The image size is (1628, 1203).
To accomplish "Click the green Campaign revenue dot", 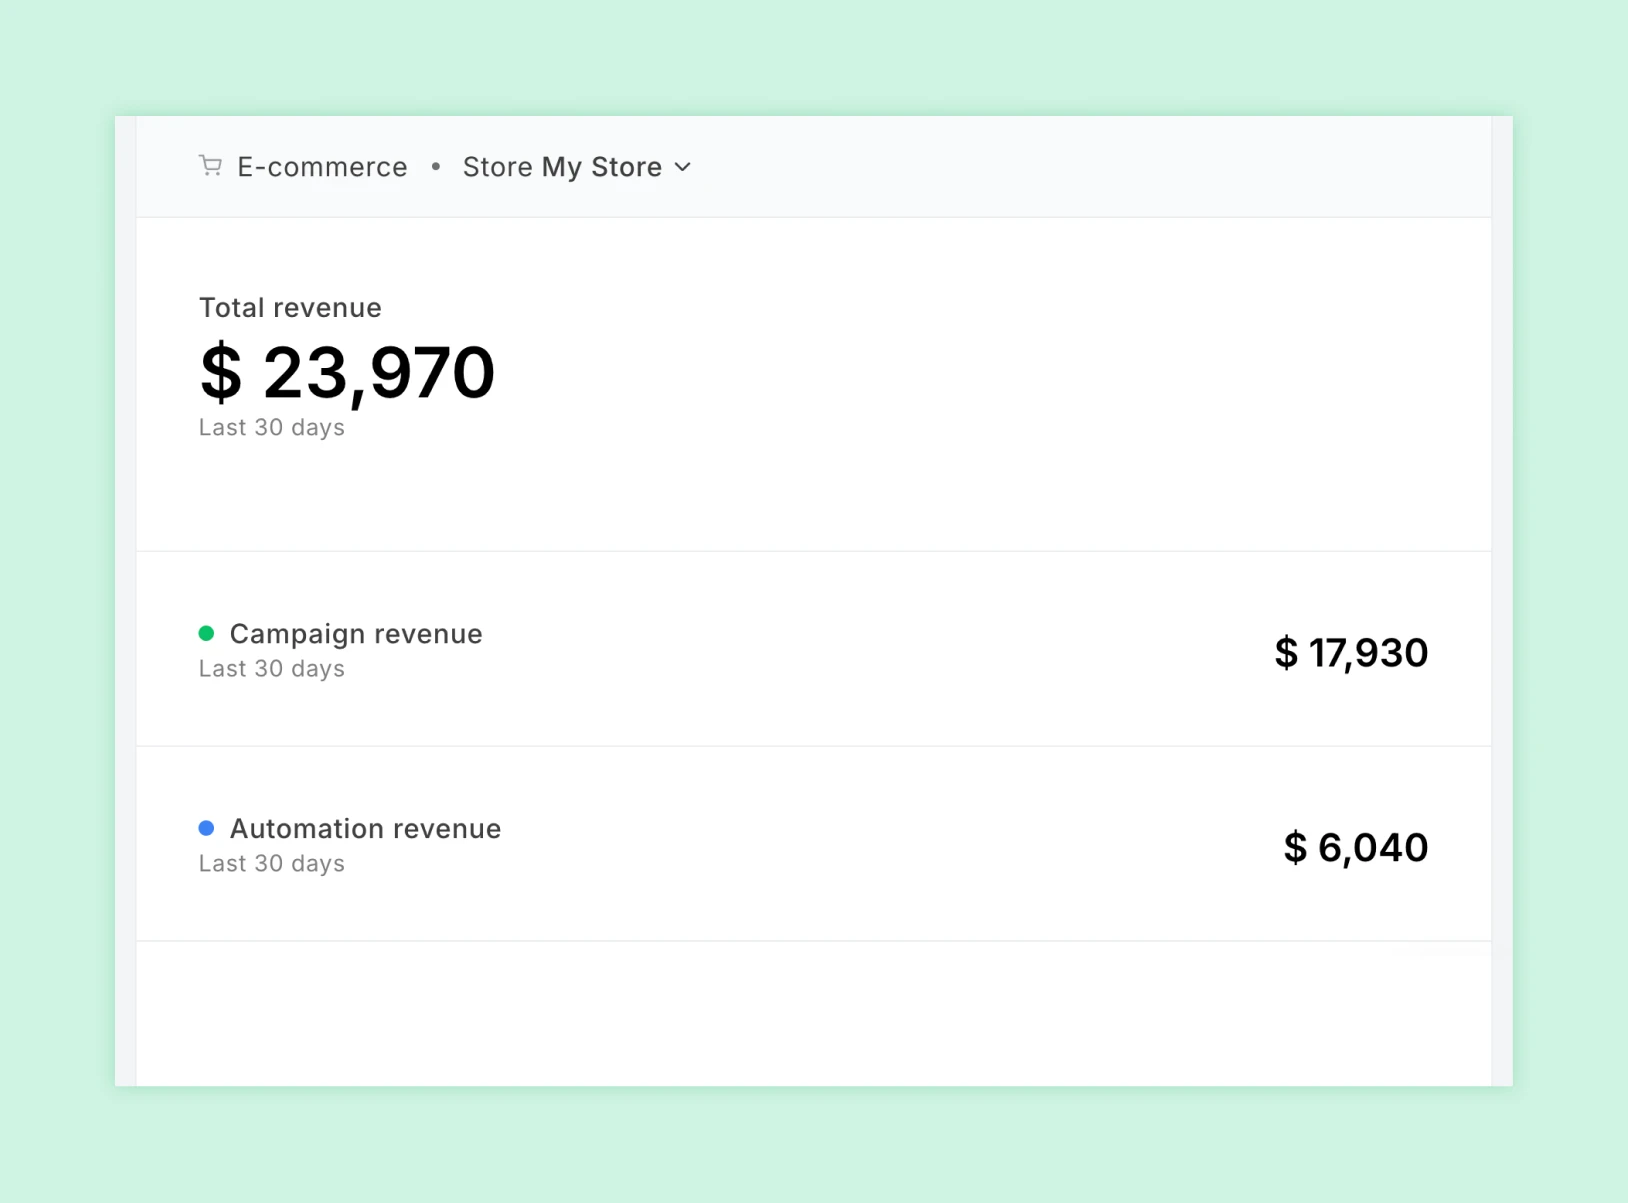I will (207, 633).
